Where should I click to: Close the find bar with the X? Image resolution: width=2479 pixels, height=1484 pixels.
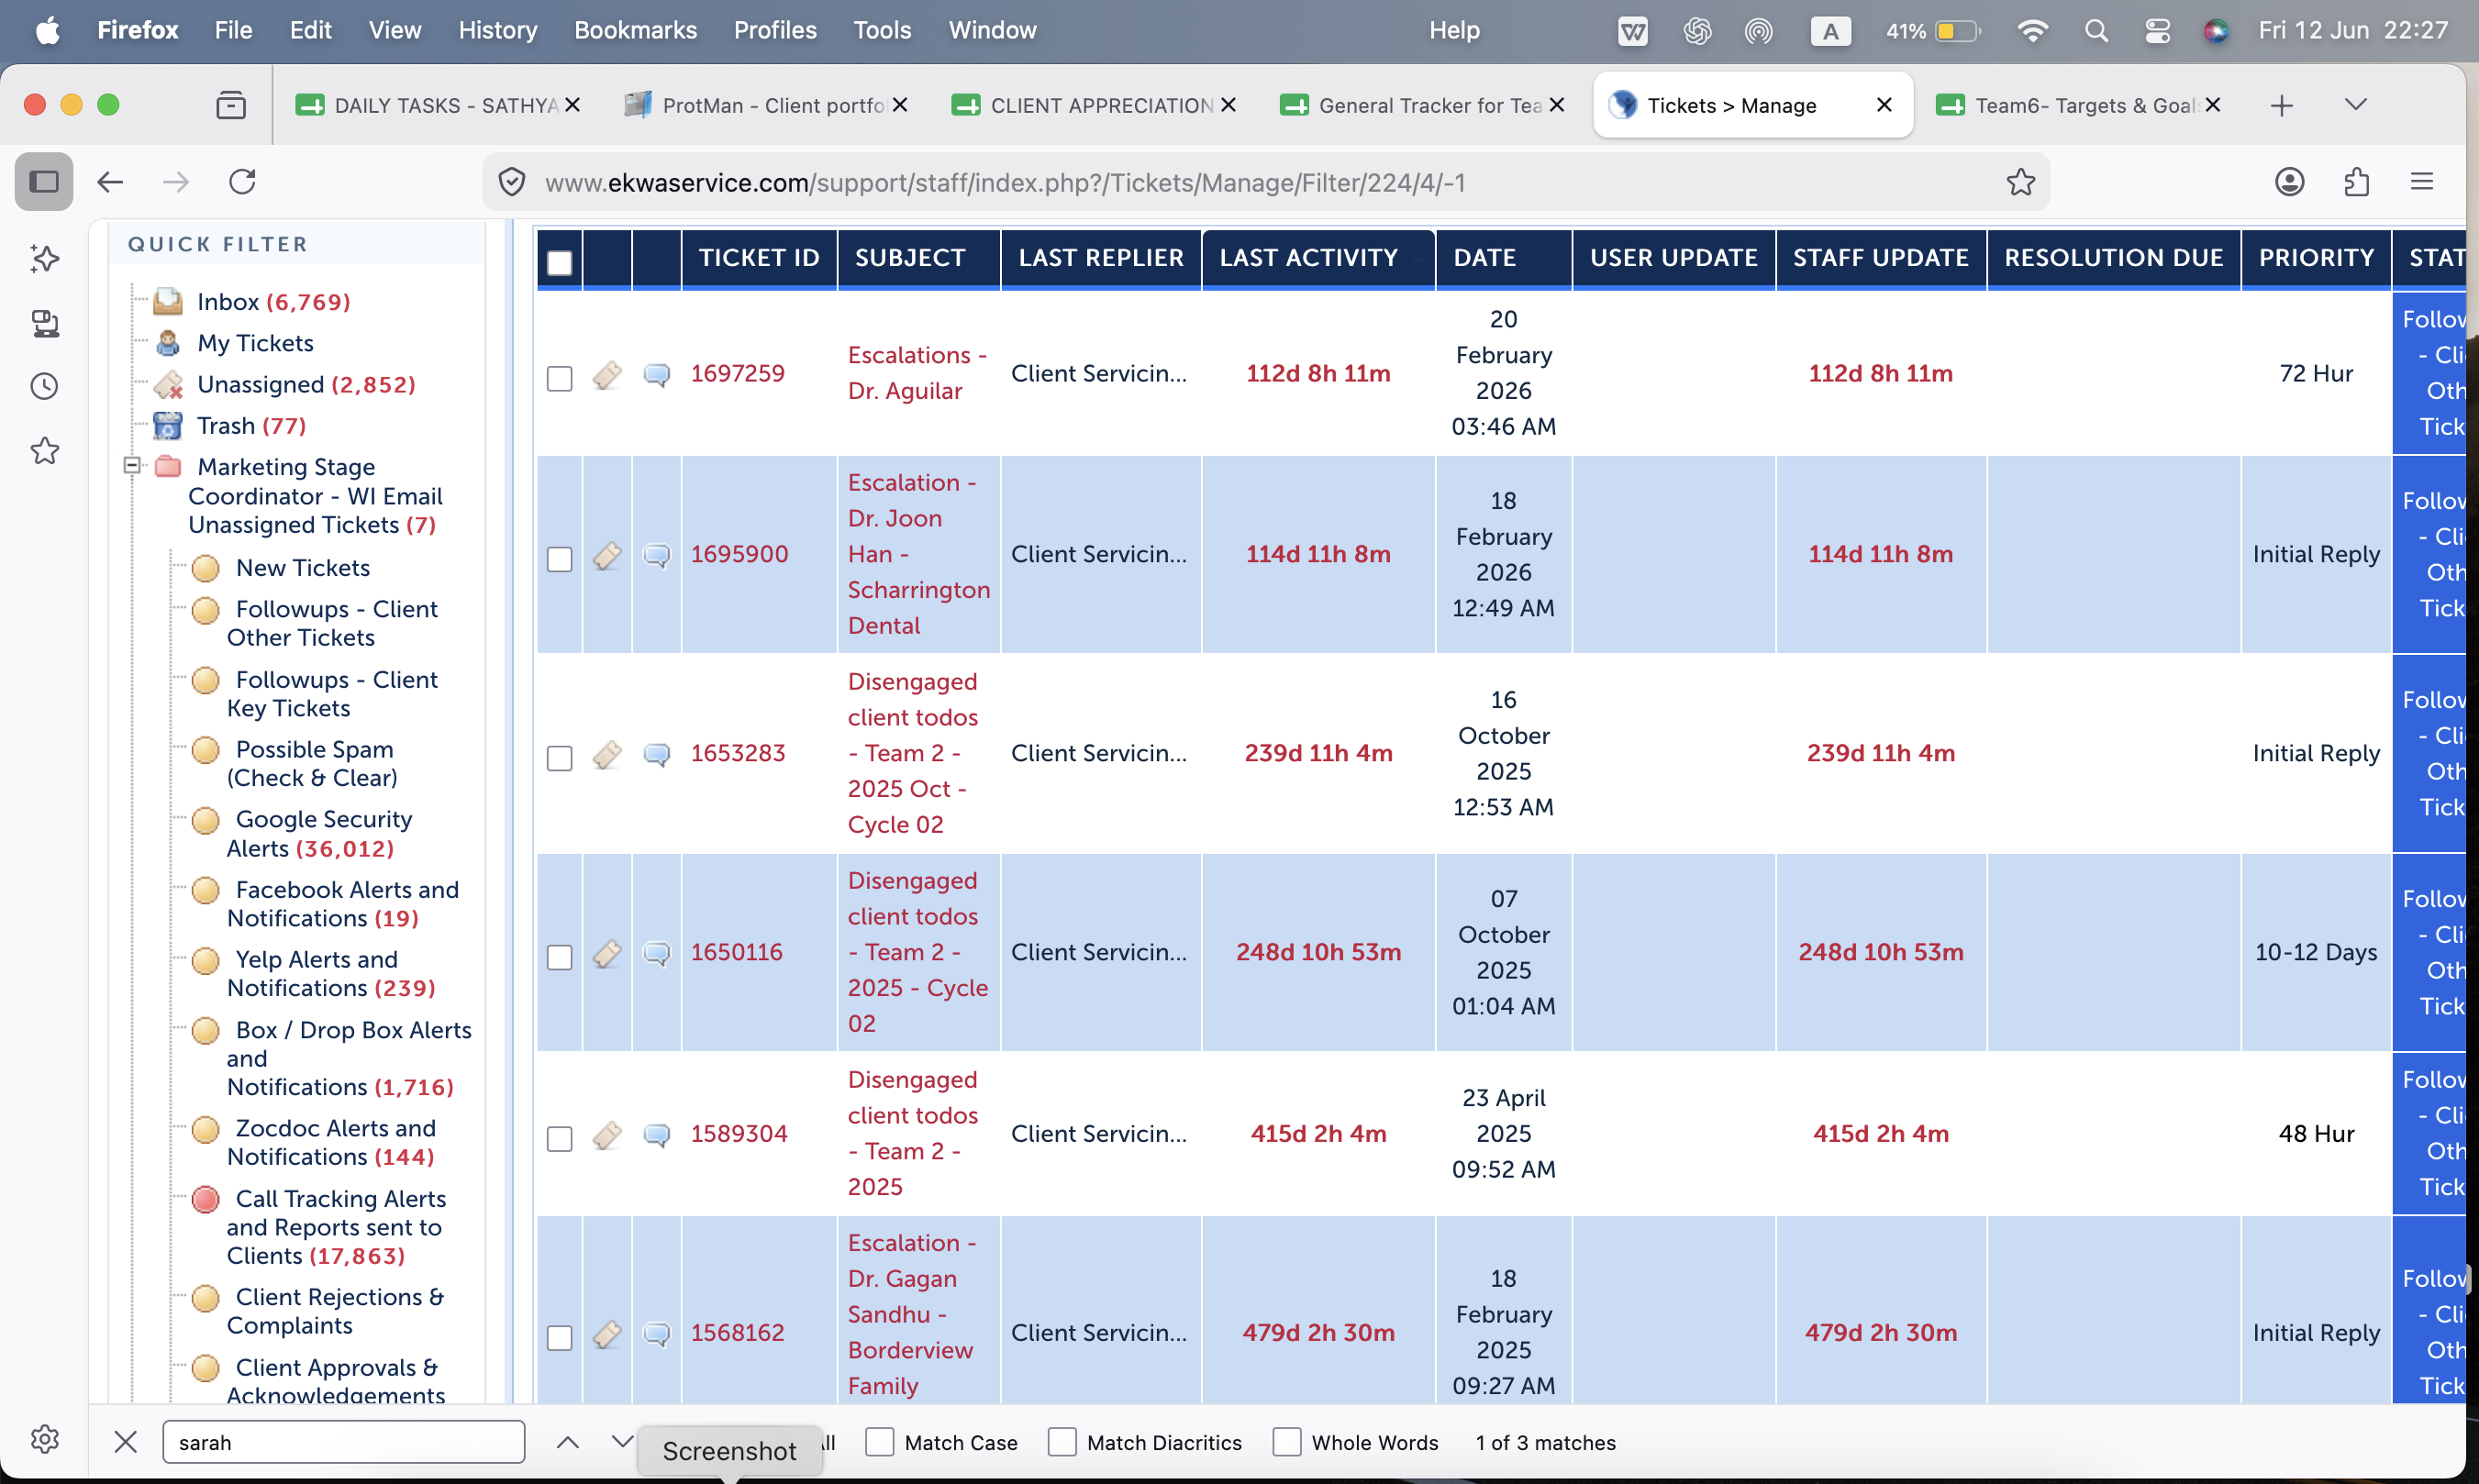(125, 1442)
